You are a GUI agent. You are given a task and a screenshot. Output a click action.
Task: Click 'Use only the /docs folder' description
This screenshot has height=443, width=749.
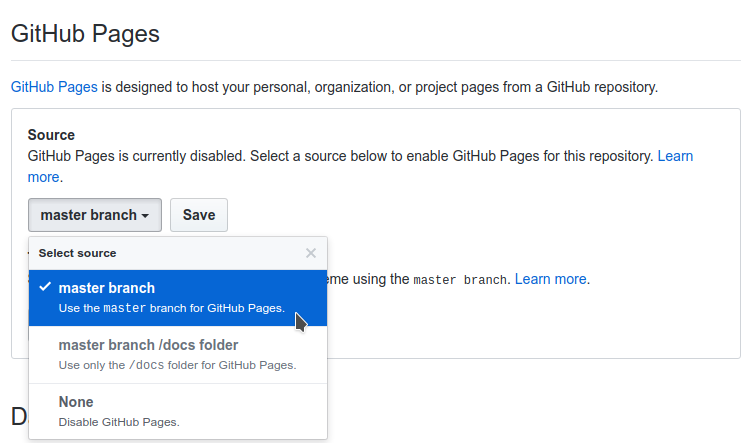click(x=177, y=365)
